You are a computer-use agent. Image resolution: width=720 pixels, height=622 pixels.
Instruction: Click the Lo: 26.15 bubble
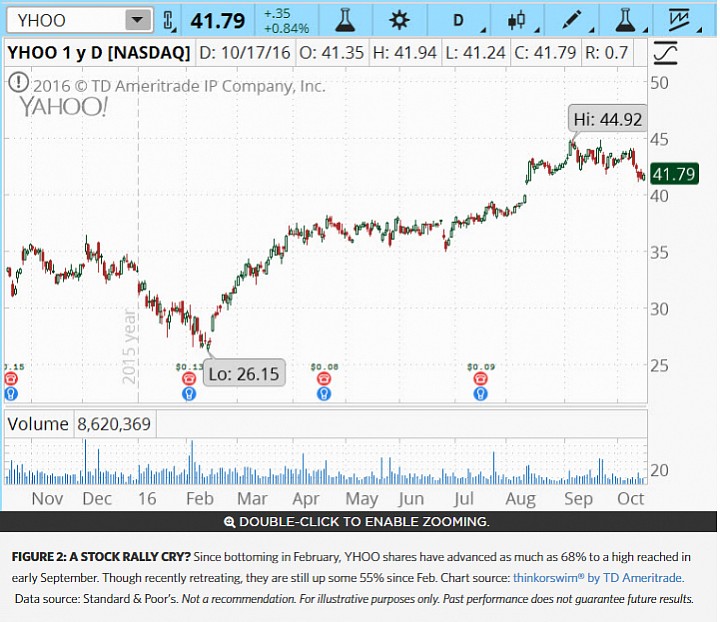(x=244, y=373)
